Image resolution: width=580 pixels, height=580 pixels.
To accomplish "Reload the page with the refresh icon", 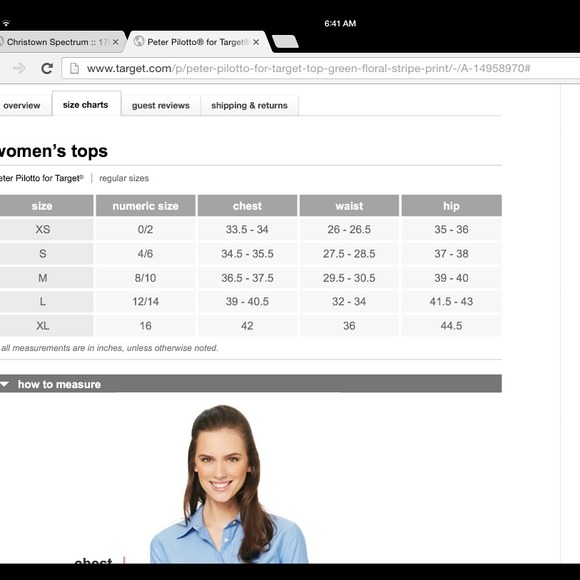I will (x=47, y=68).
